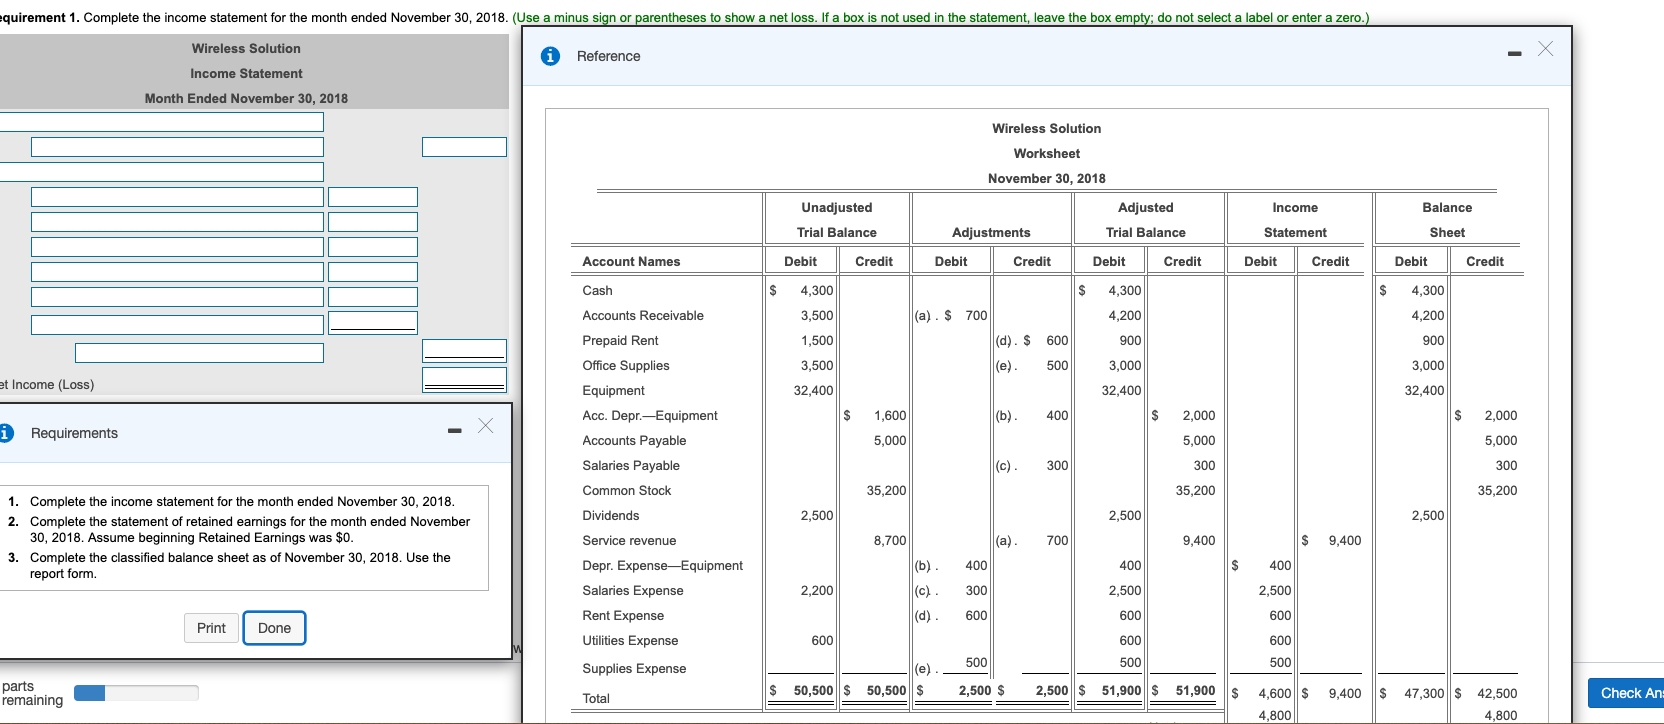The image size is (1664, 724).
Task: Click the Net Income (Loss) amount field
Action: [x=464, y=380]
